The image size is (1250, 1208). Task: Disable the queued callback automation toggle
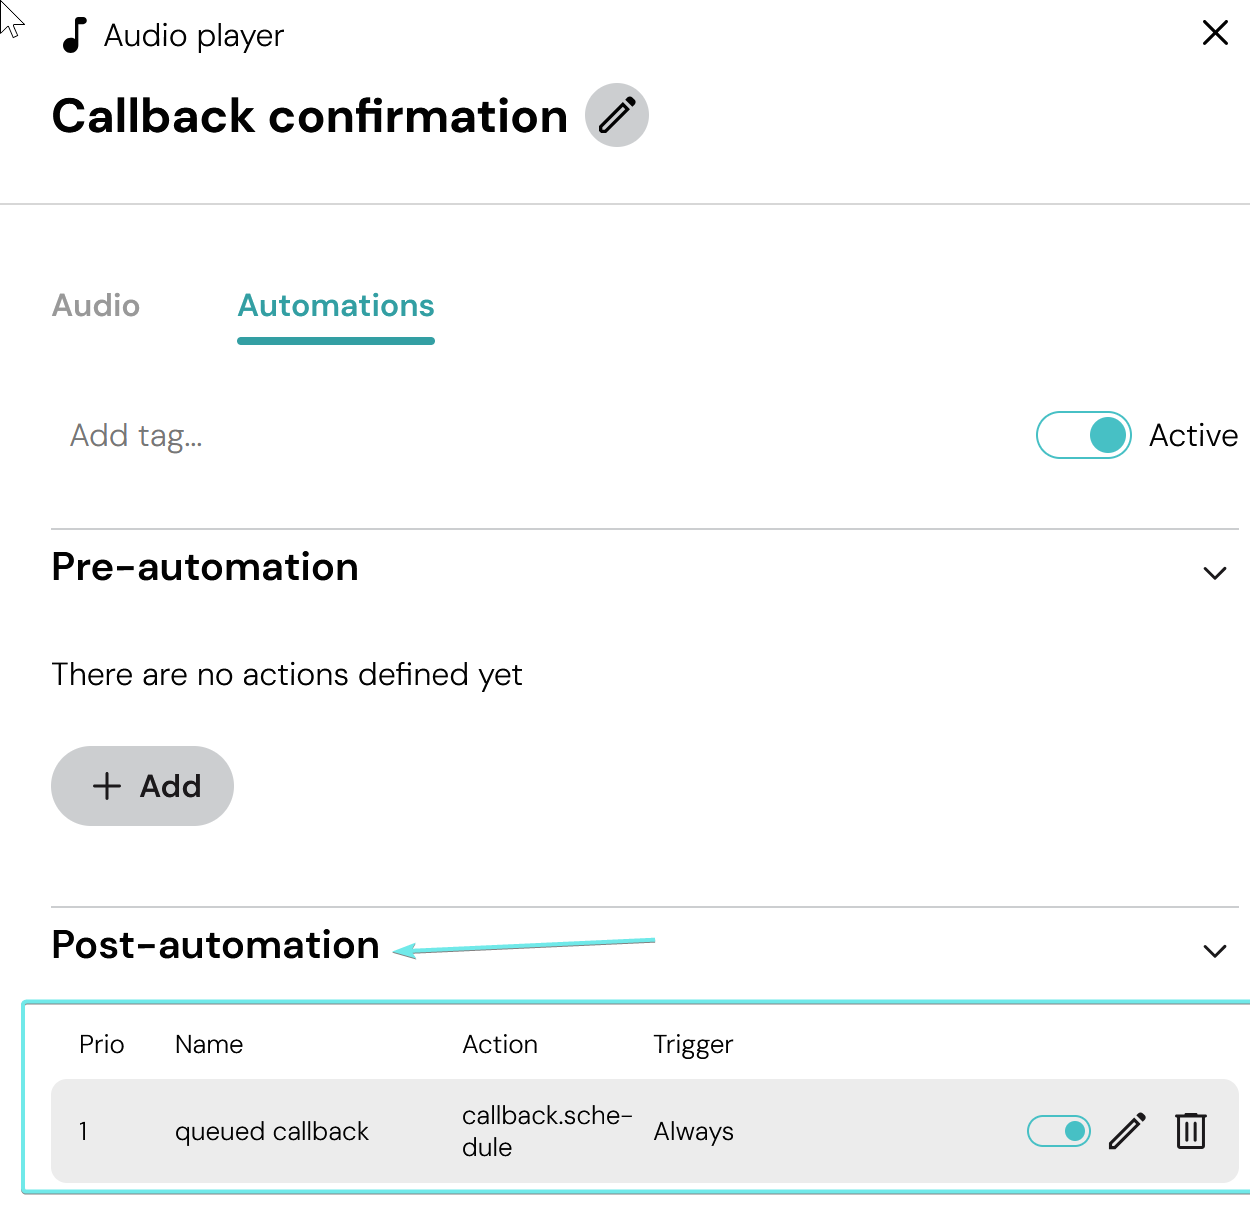(x=1059, y=1131)
